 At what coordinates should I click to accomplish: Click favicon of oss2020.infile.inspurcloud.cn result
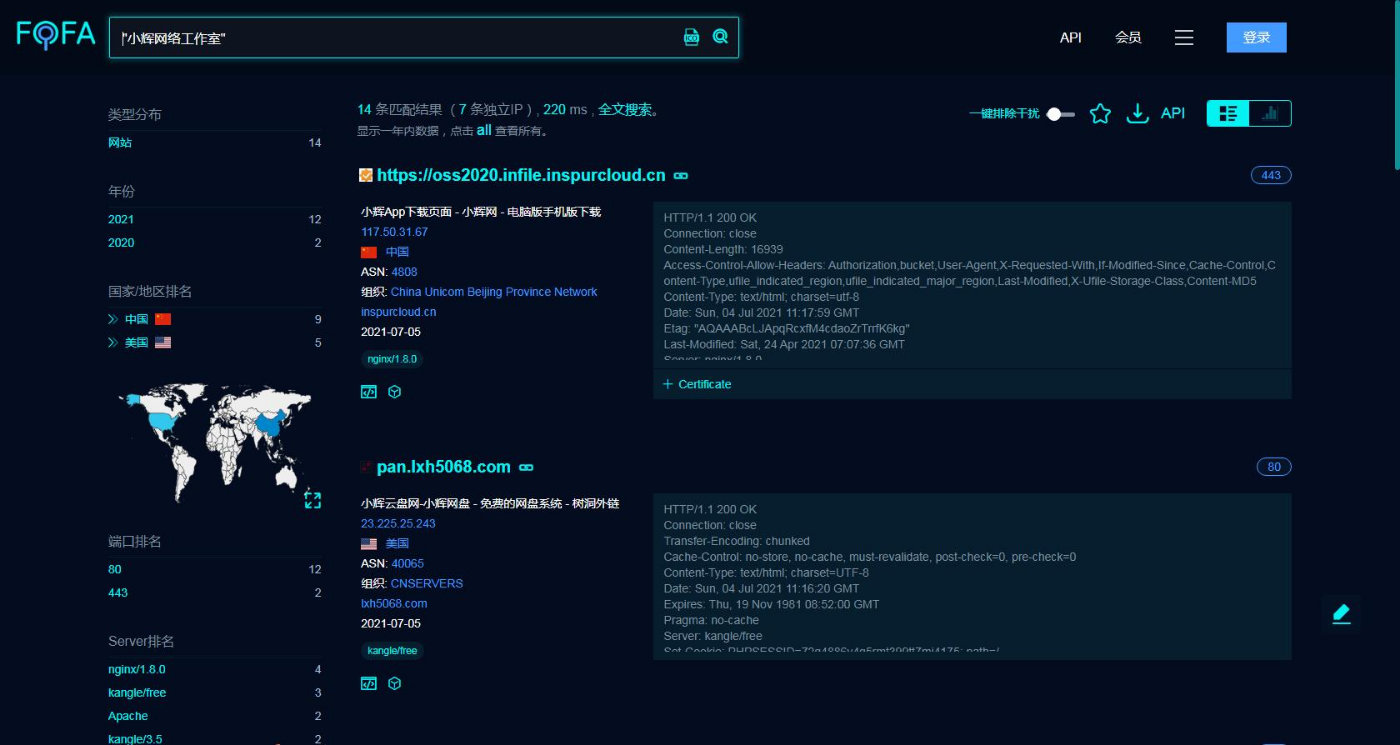click(366, 175)
